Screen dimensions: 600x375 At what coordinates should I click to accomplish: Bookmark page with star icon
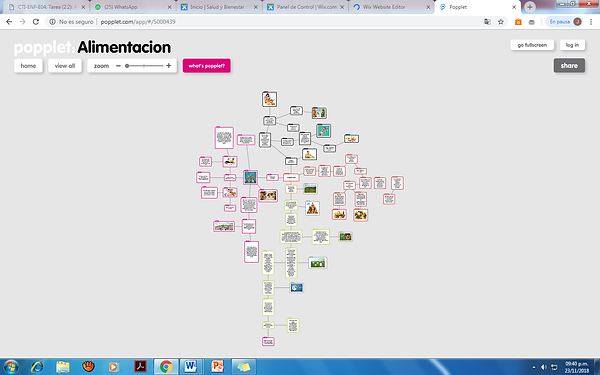click(x=501, y=22)
